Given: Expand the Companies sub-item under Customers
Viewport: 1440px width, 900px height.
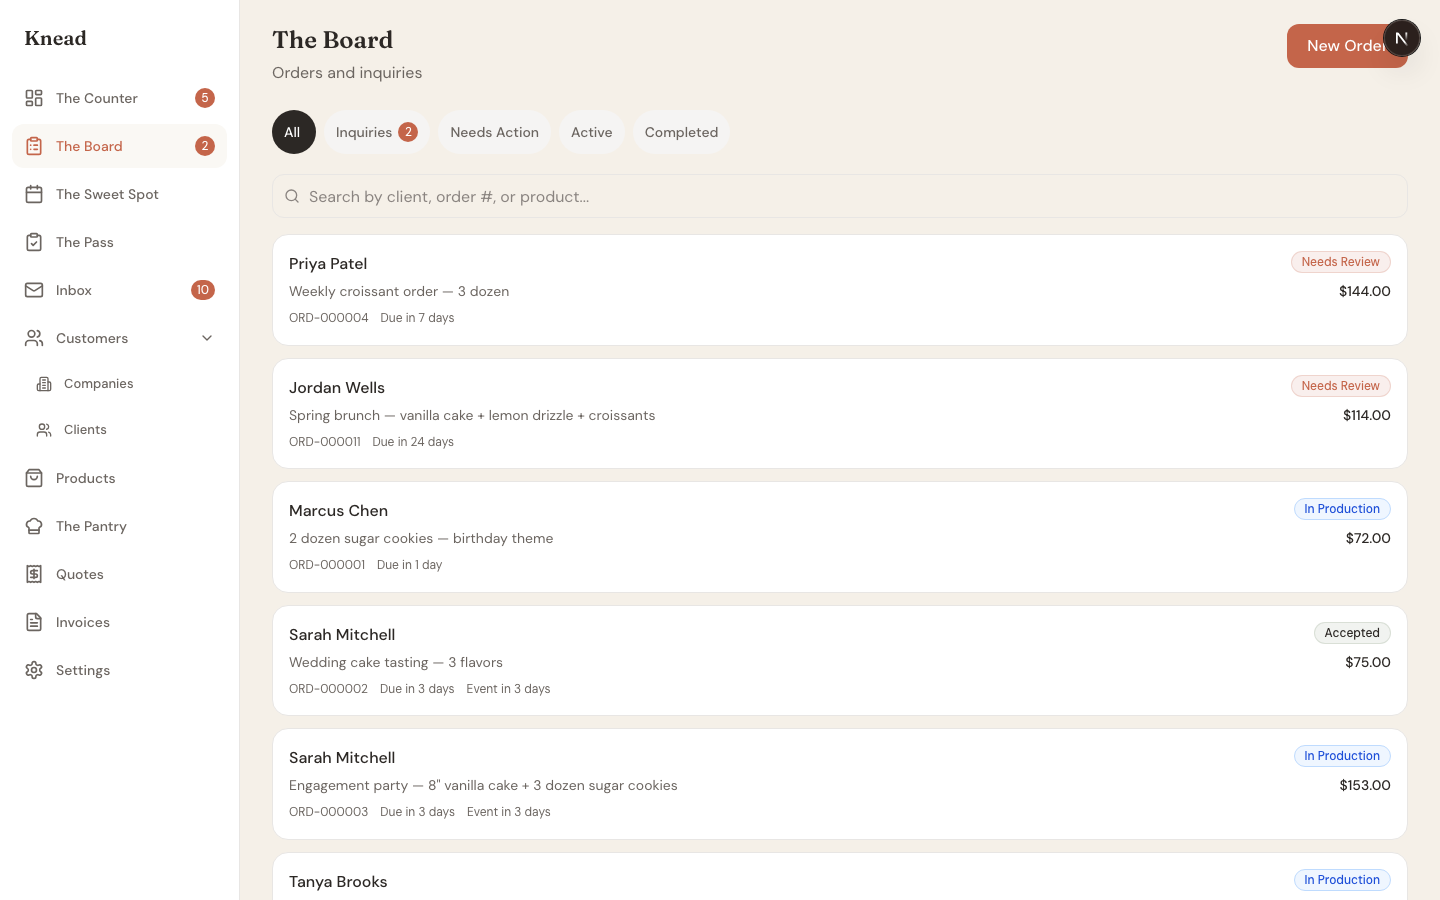Looking at the screenshot, I should click(x=98, y=383).
